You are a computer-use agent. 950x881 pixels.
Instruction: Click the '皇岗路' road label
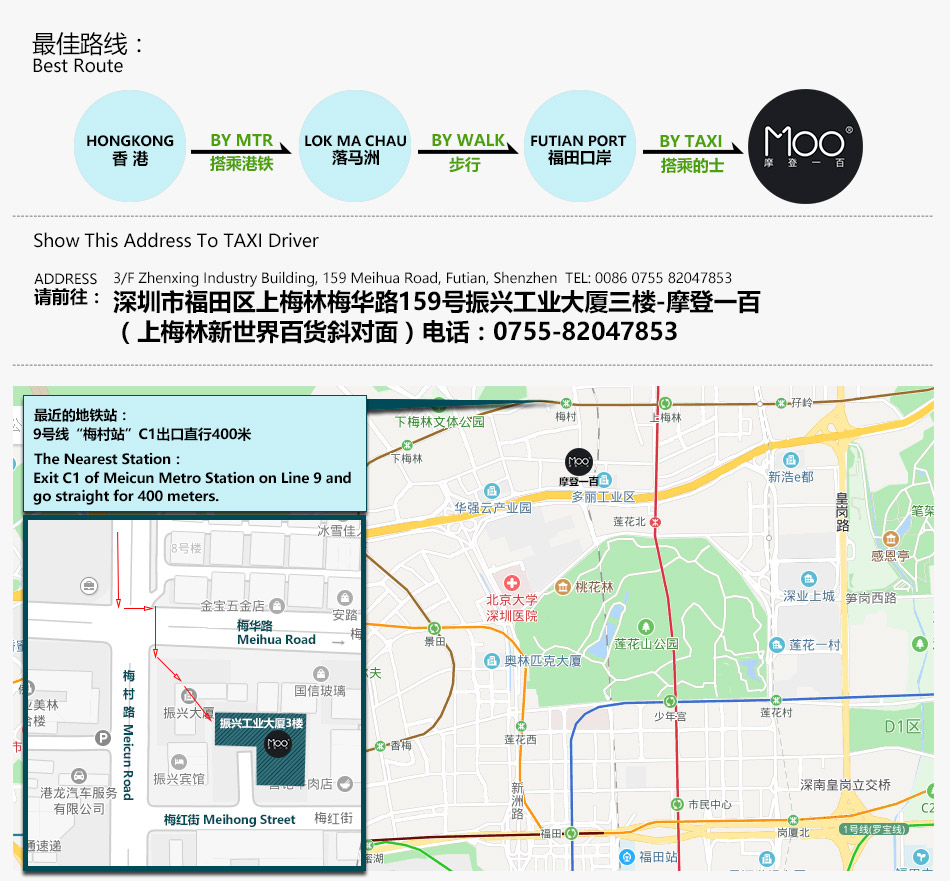(842, 512)
